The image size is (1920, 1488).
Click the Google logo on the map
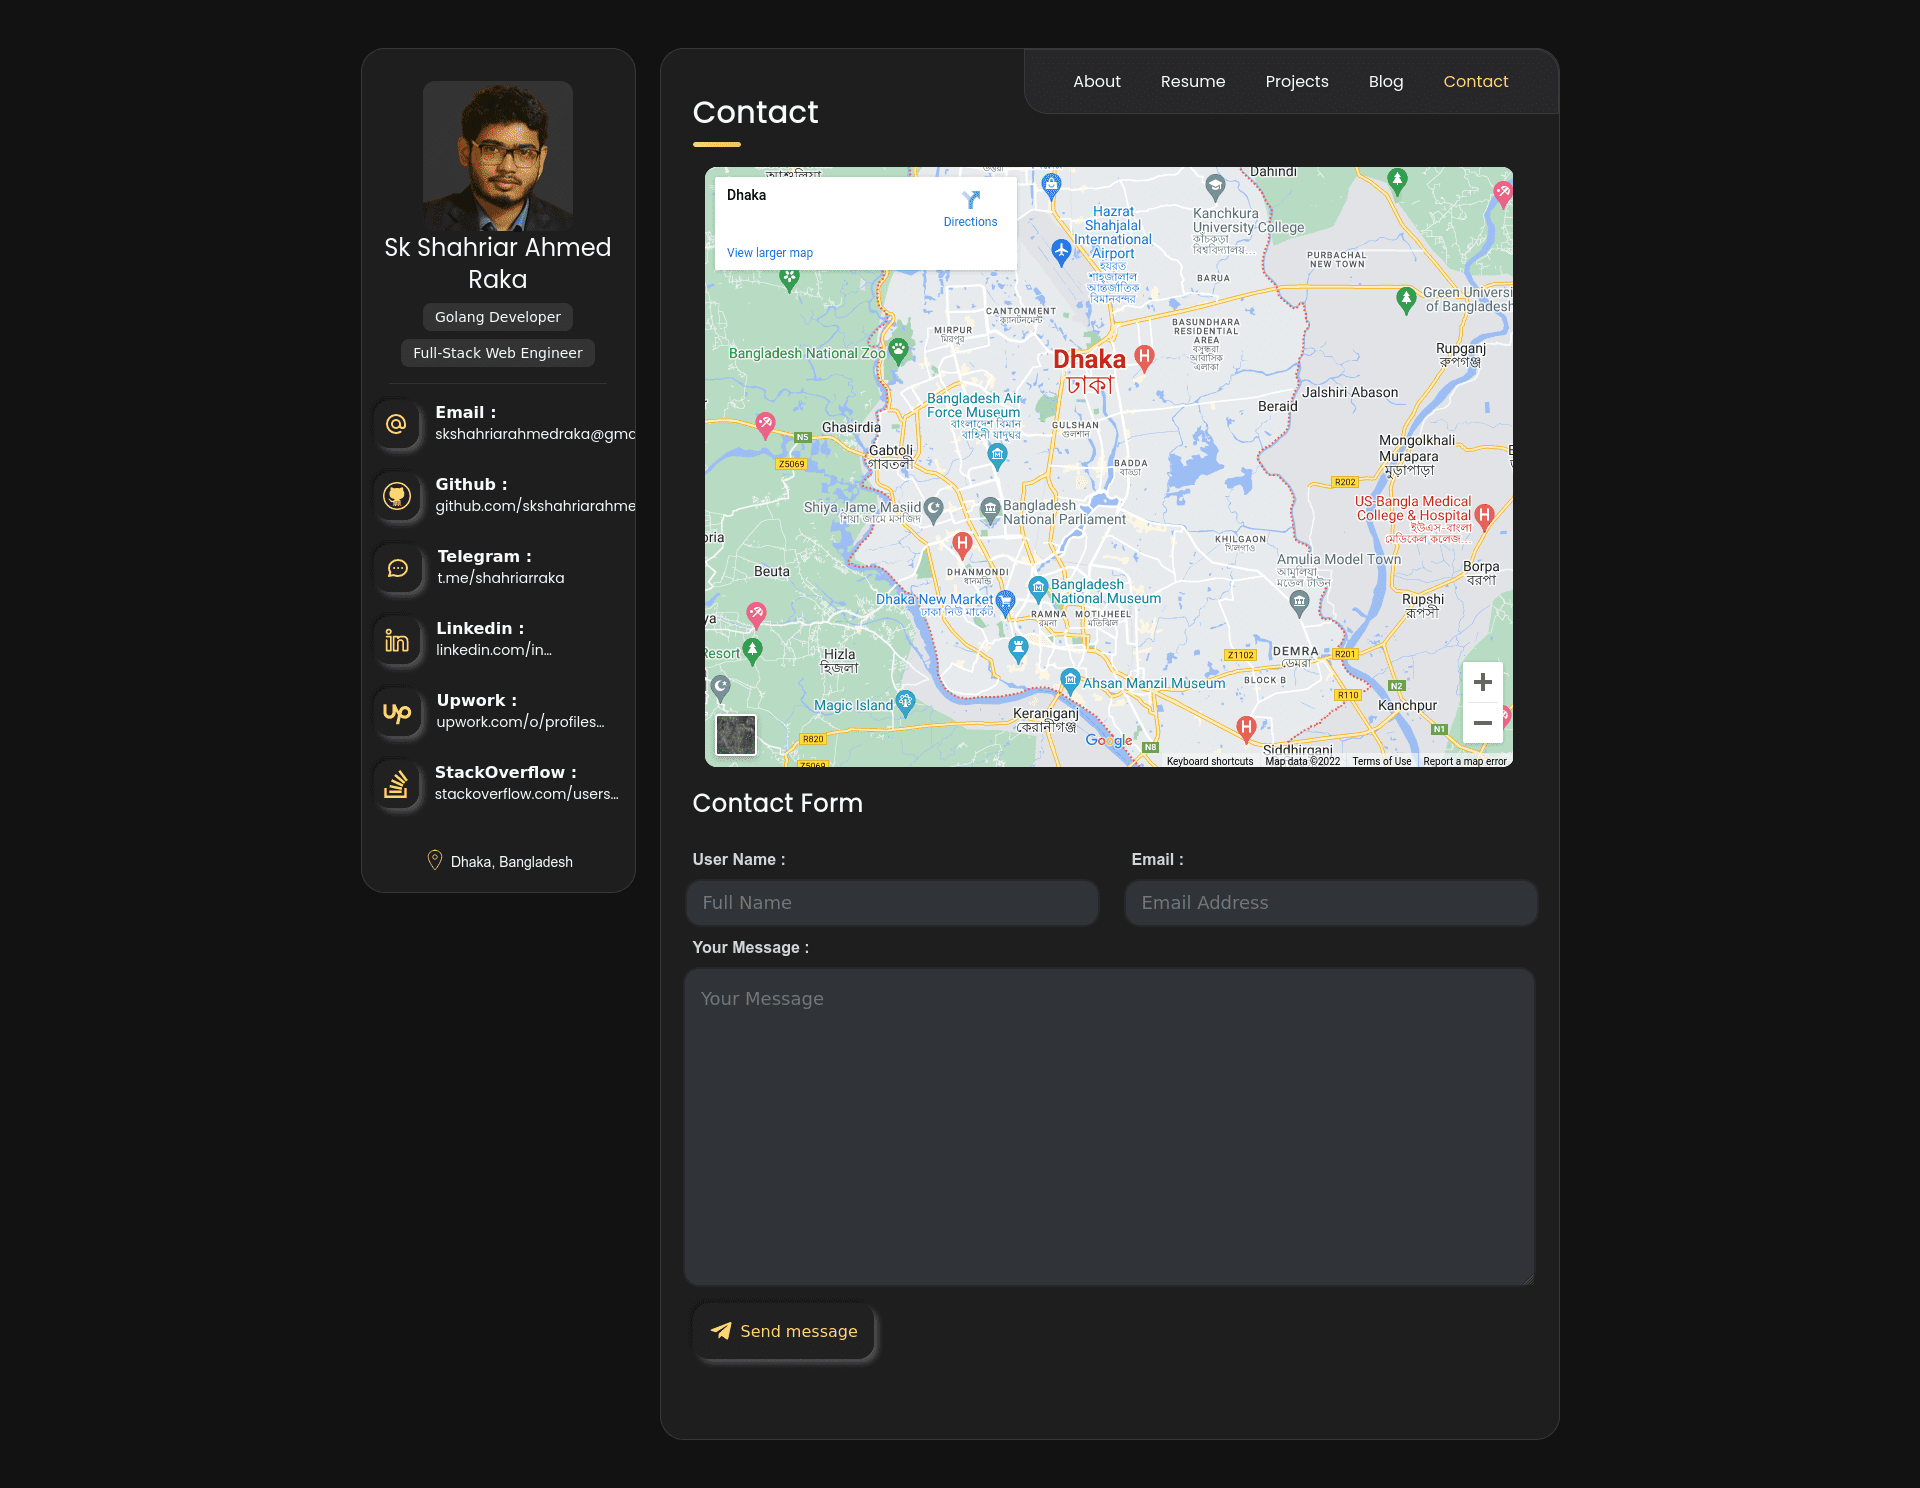[1109, 741]
